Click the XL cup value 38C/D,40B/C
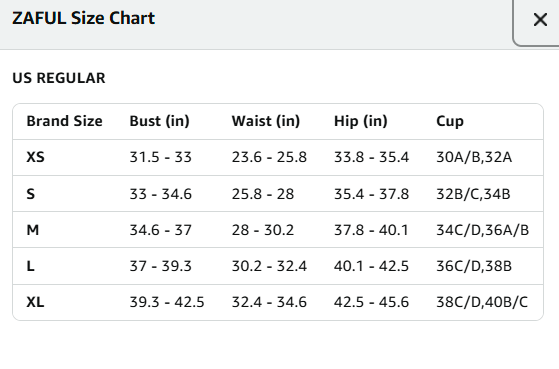The image size is (559, 369). 482,302
